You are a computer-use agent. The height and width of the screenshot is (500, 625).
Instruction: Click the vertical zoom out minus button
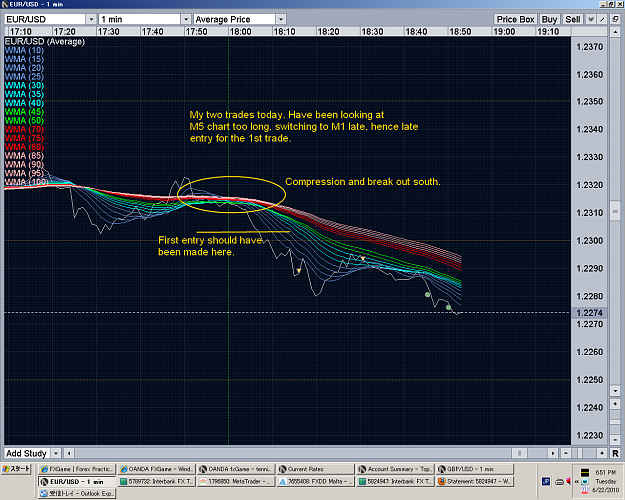click(615, 440)
